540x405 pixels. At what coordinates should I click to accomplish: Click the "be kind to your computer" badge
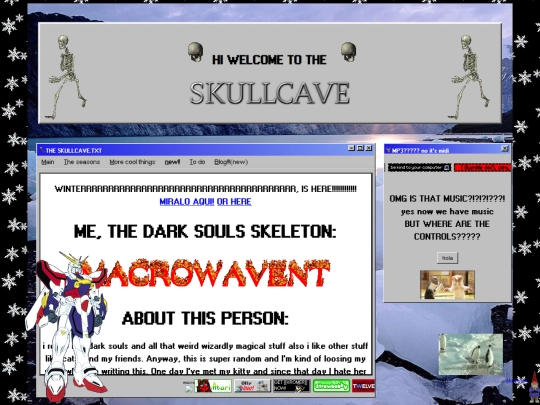coord(419,167)
